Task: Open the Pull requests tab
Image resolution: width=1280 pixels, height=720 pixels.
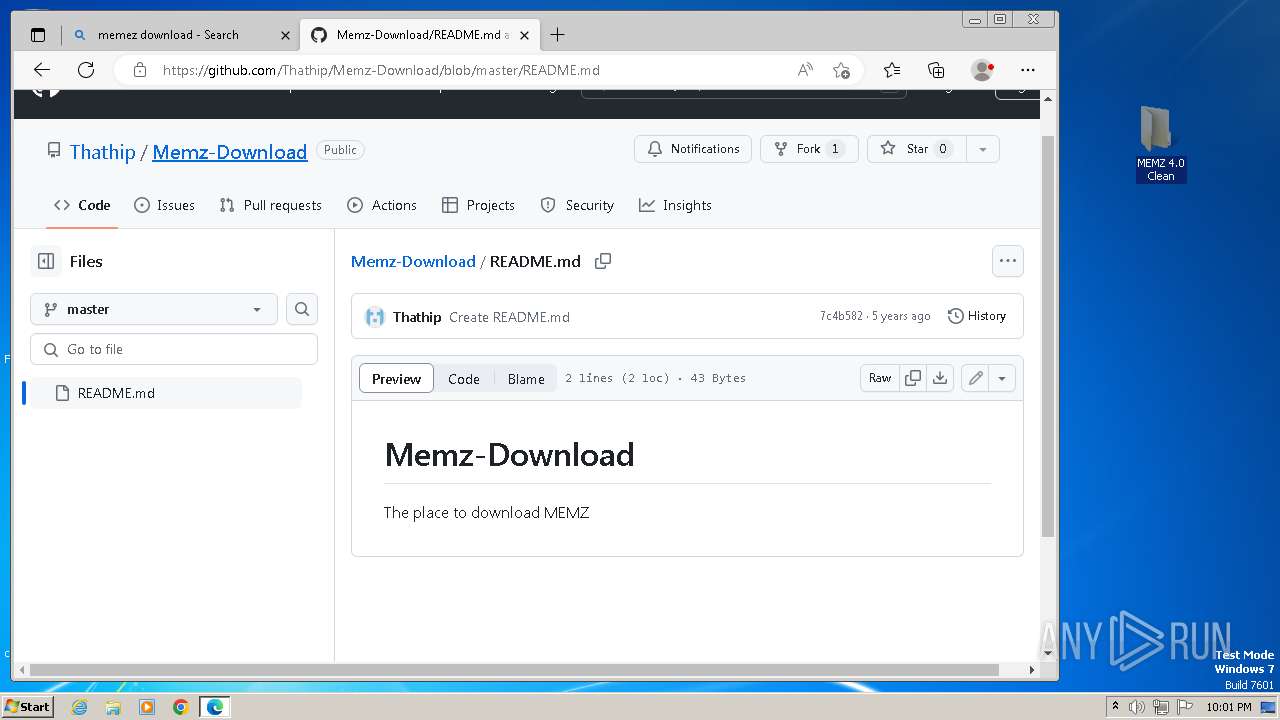Action: 270,205
